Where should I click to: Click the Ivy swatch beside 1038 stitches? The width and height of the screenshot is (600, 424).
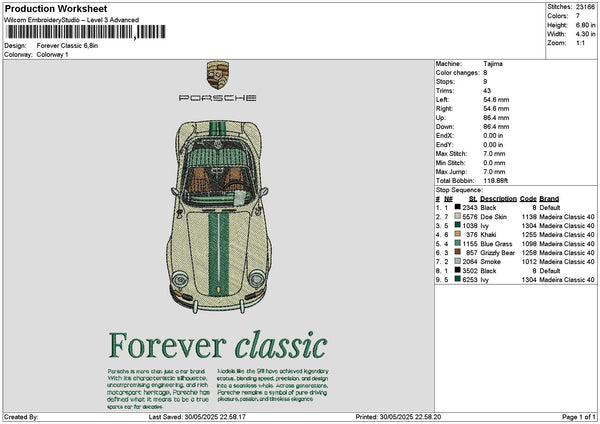tap(457, 225)
